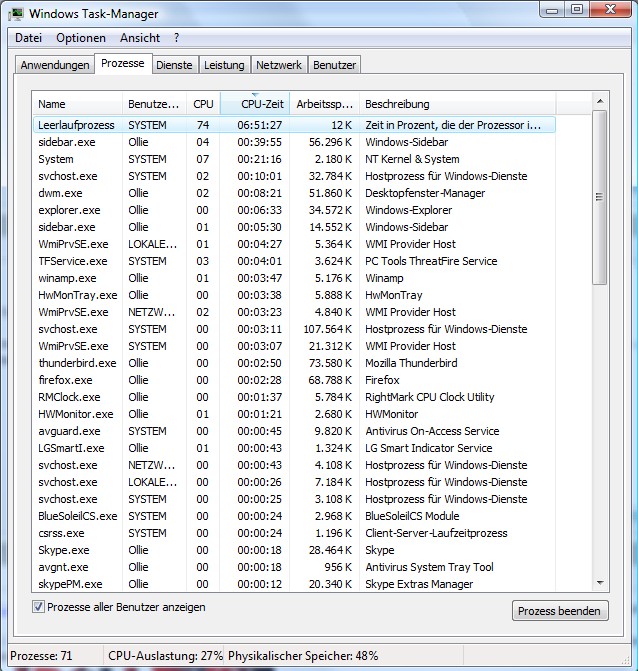
Task: Select sidebar.exe with 56.296 K memory
Action: click(294, 142)
